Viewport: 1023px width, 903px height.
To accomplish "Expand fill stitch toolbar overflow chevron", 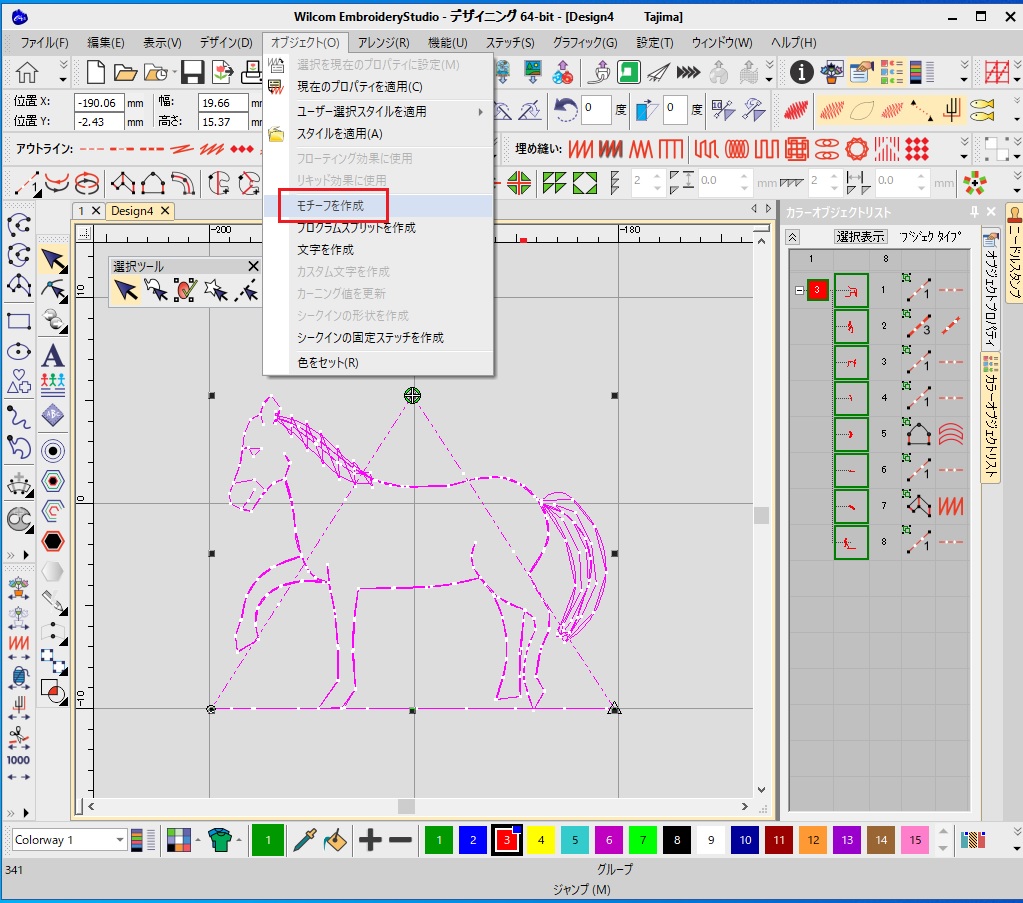I will (964, 149).
